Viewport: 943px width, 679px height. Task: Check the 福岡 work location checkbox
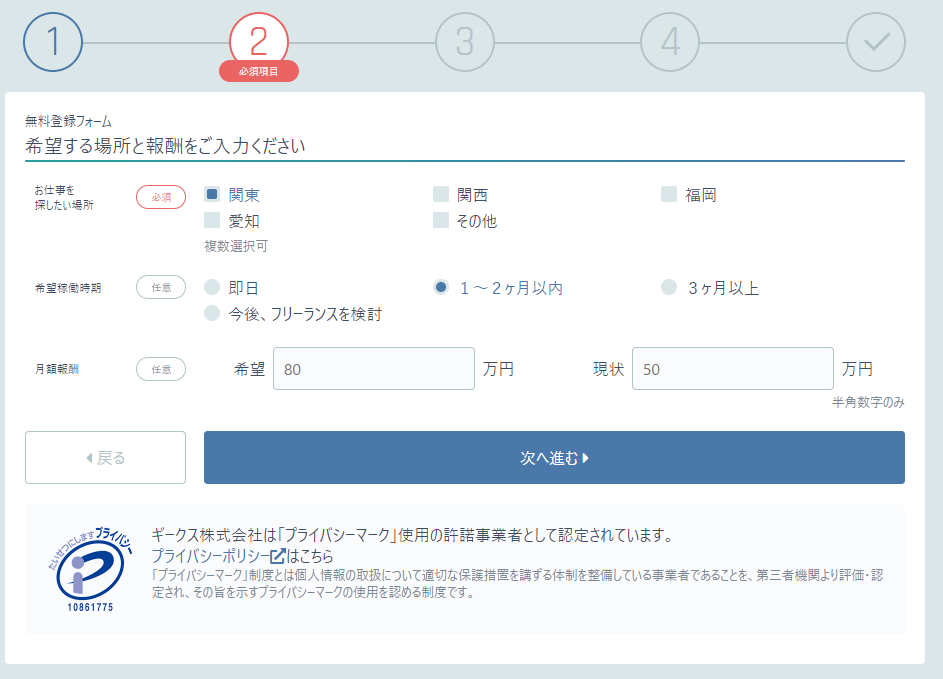pos(668,194)
